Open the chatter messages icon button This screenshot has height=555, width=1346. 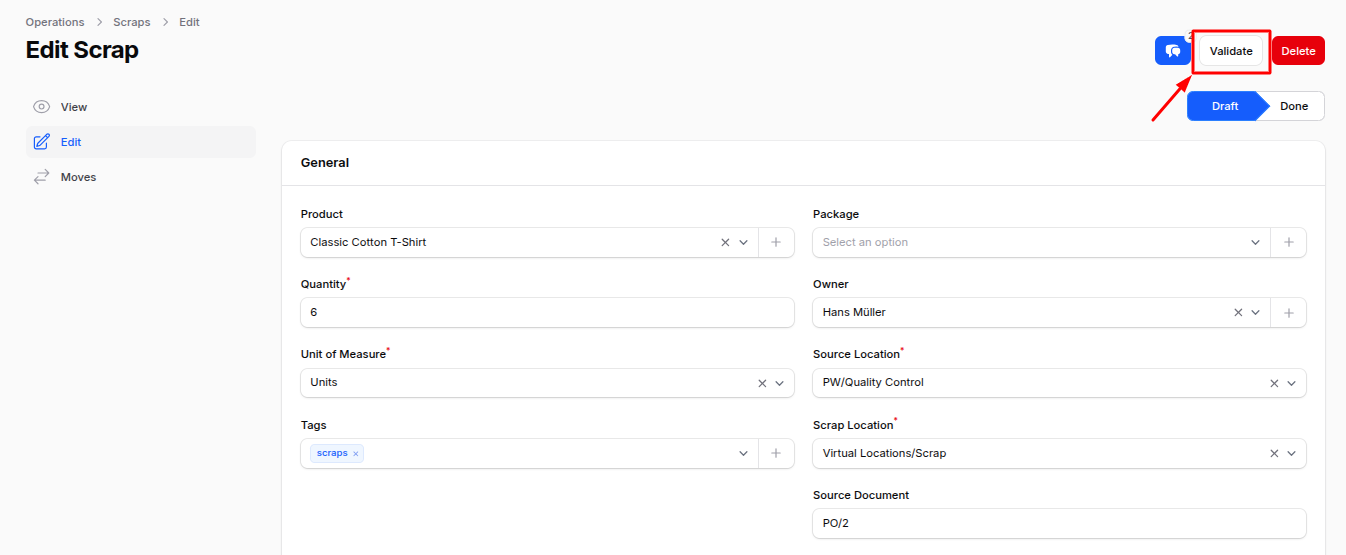point(1172,51)
